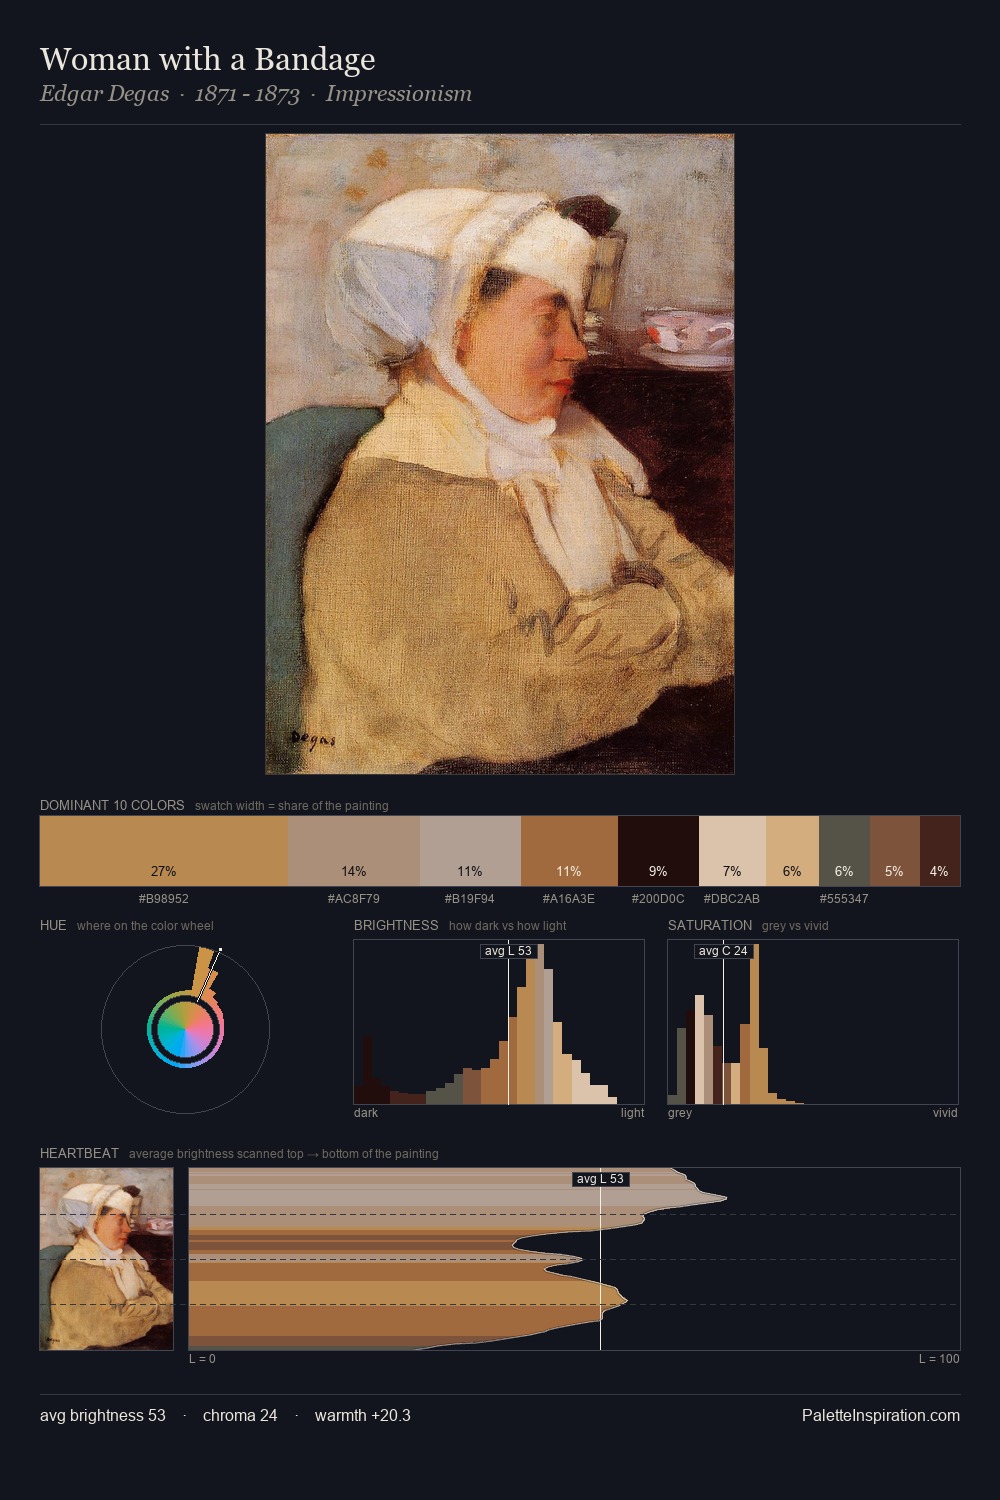Click the 'warmth +20.3' footer stat
This screenshot has height=1500, width=1000.
(x=363, y=1415)
